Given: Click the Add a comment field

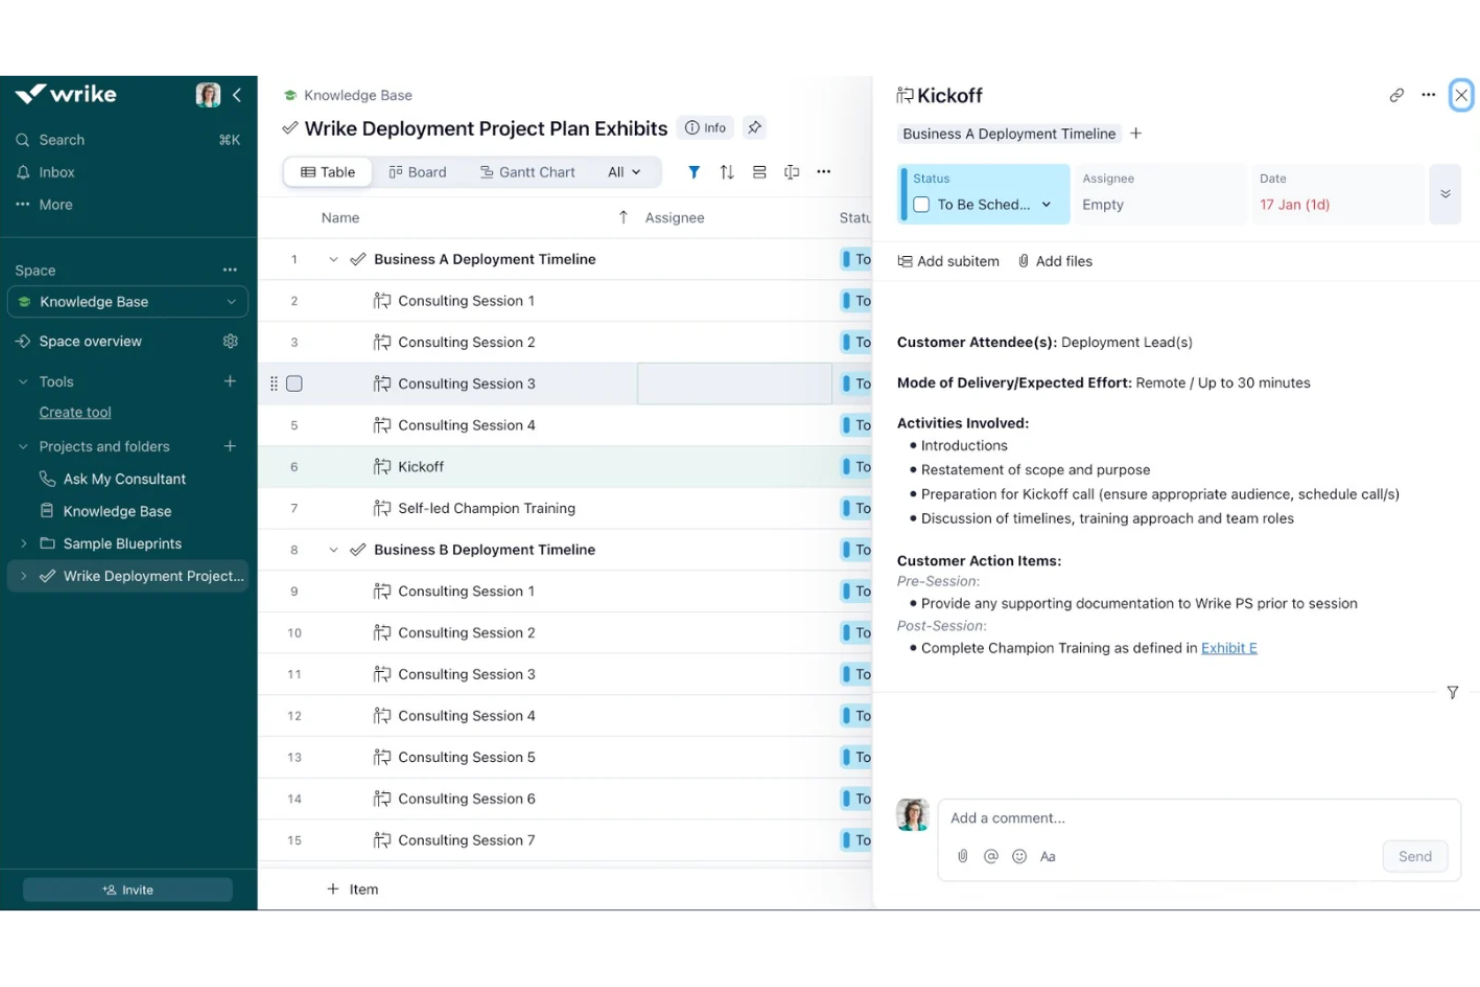Looking at the screenshot, I should 1198,818.
